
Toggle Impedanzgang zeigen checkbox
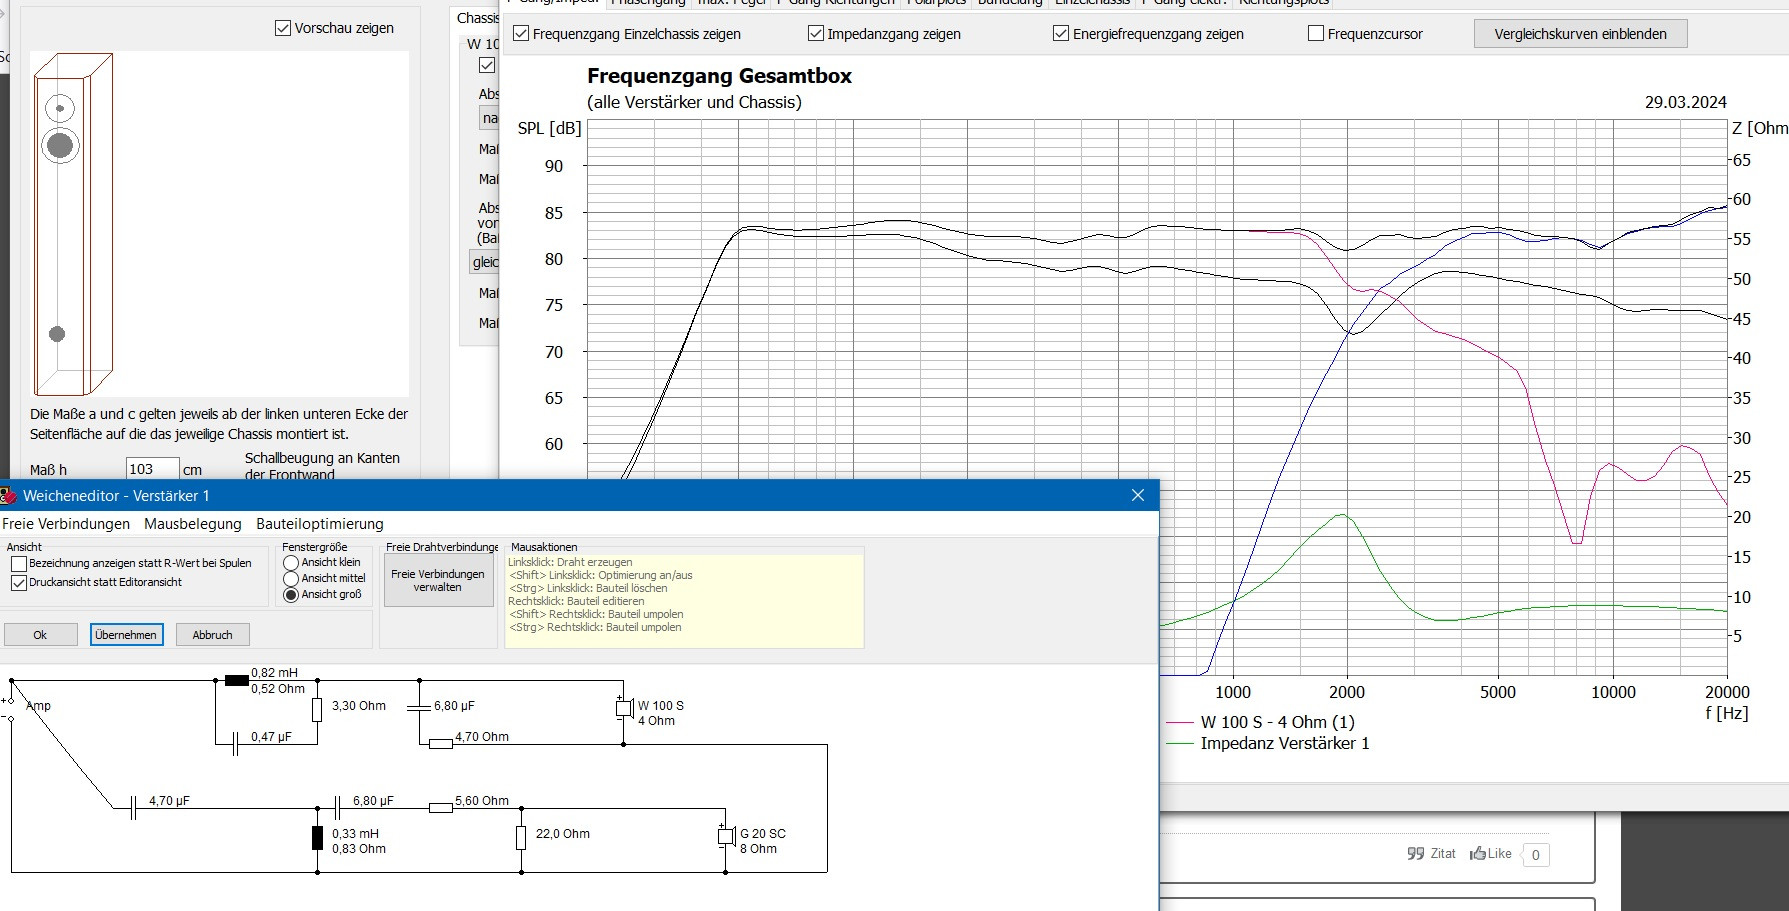pos(816,34)
